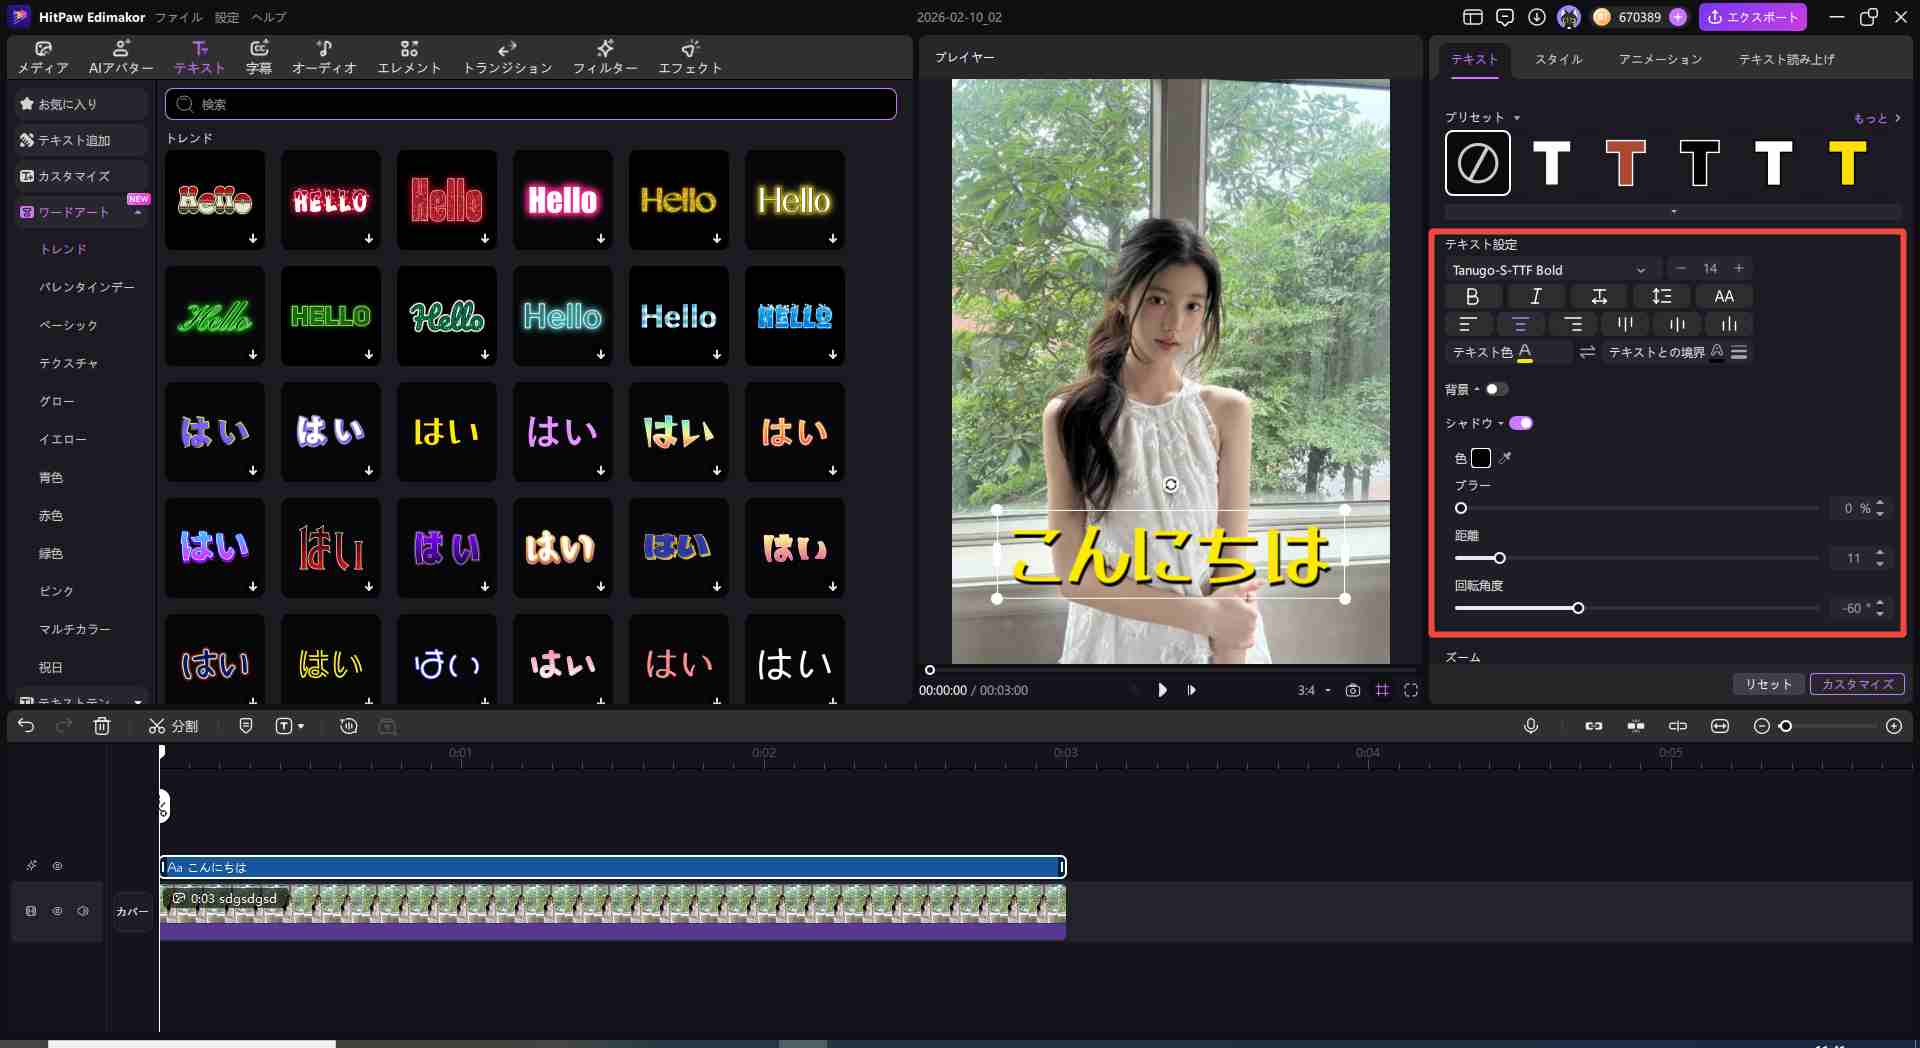Open the トランジション tab
Image resolution: width=1920 pixels, height=1048 pixels.
coord(507,57)
